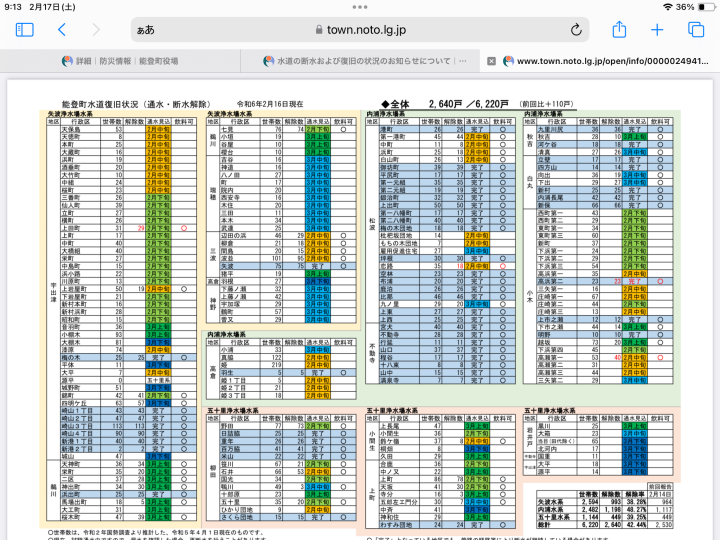This screenshot has width=720, height=540.
Task: Tap the forward navigation arrow
Action: tap(95, 30)
